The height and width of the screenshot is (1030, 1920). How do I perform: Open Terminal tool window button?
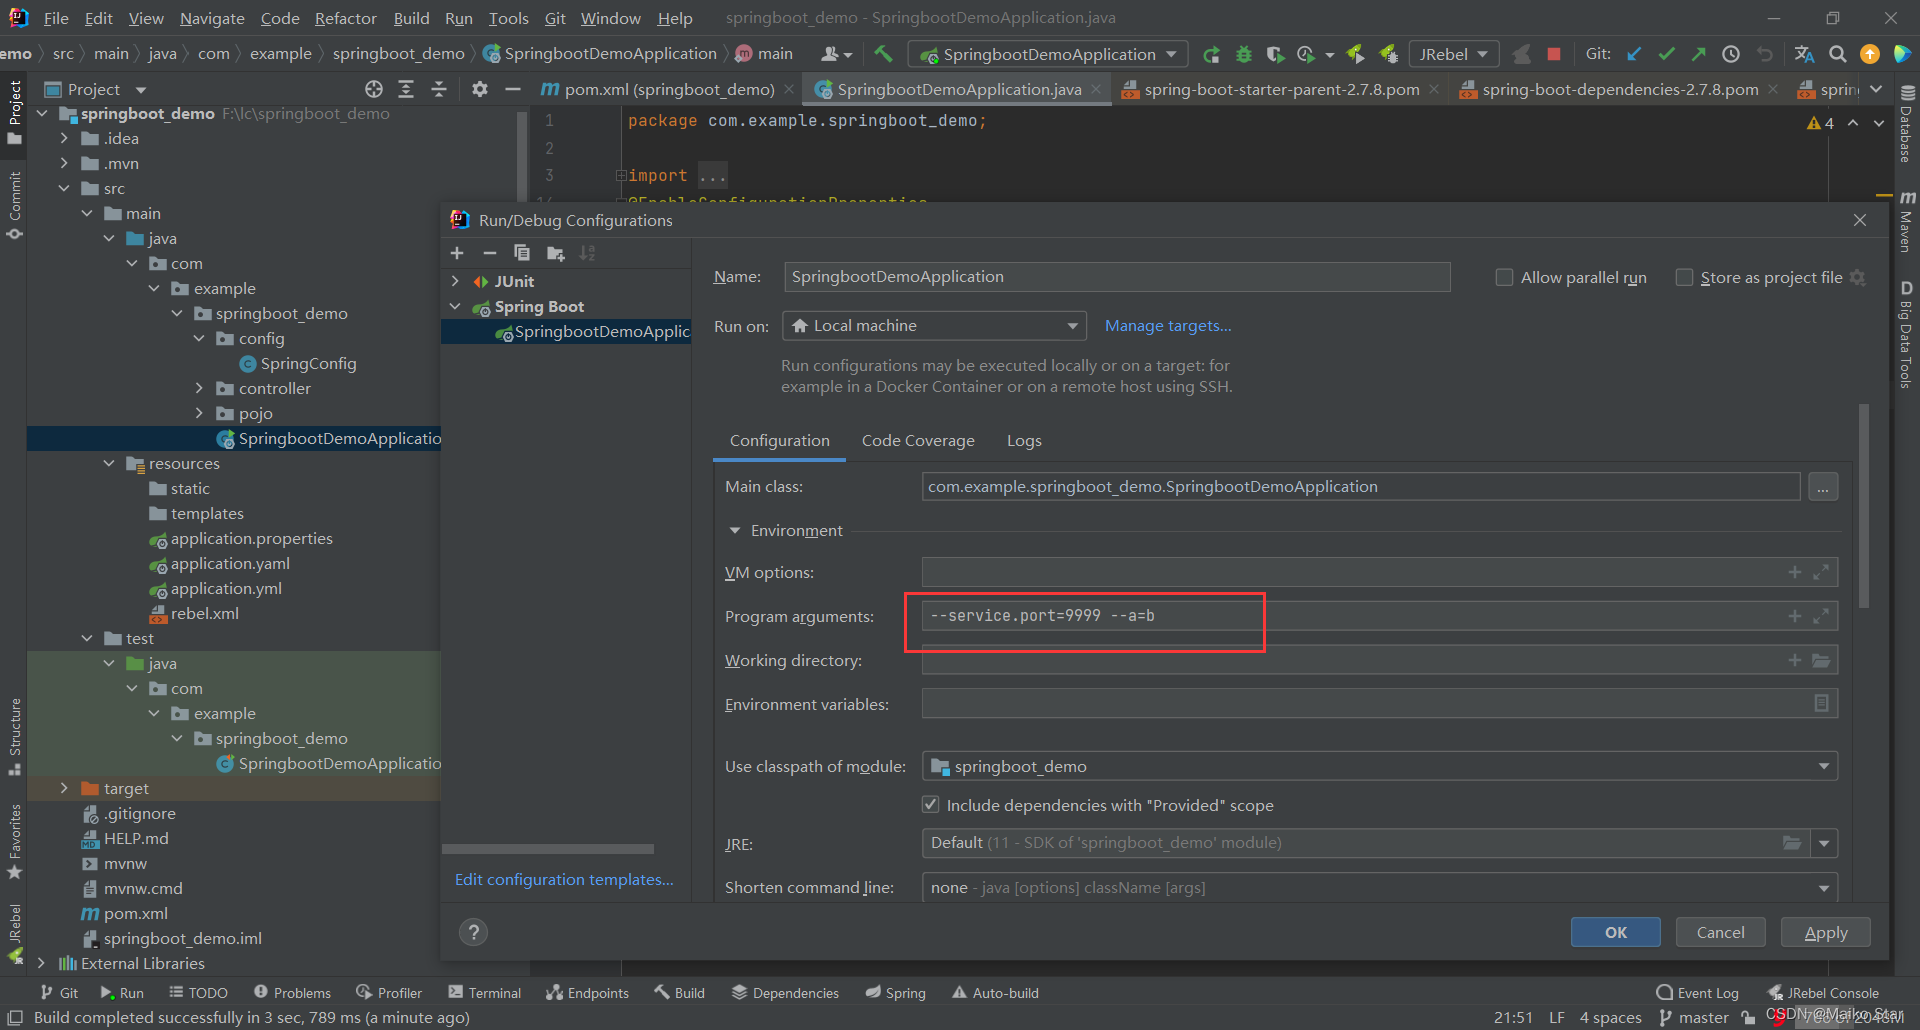485,992
